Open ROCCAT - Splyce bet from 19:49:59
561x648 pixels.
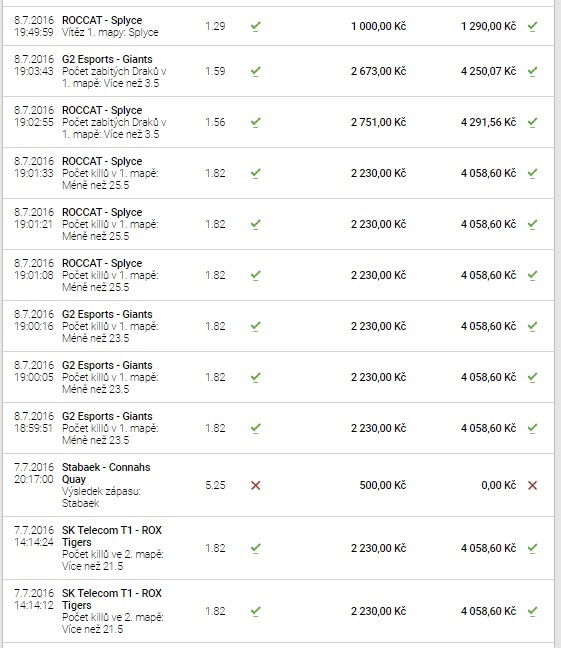pos(278,26)
